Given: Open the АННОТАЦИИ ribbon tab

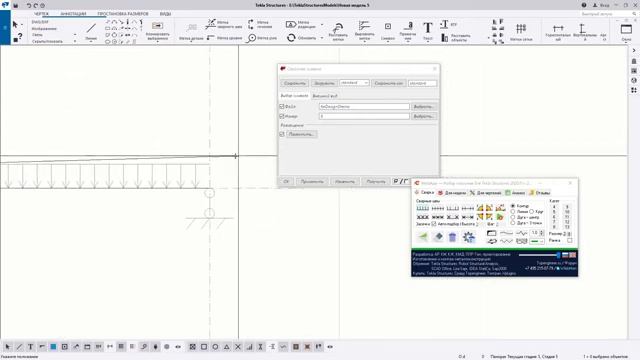Looking at the screenshot, I should pos(73,14).
